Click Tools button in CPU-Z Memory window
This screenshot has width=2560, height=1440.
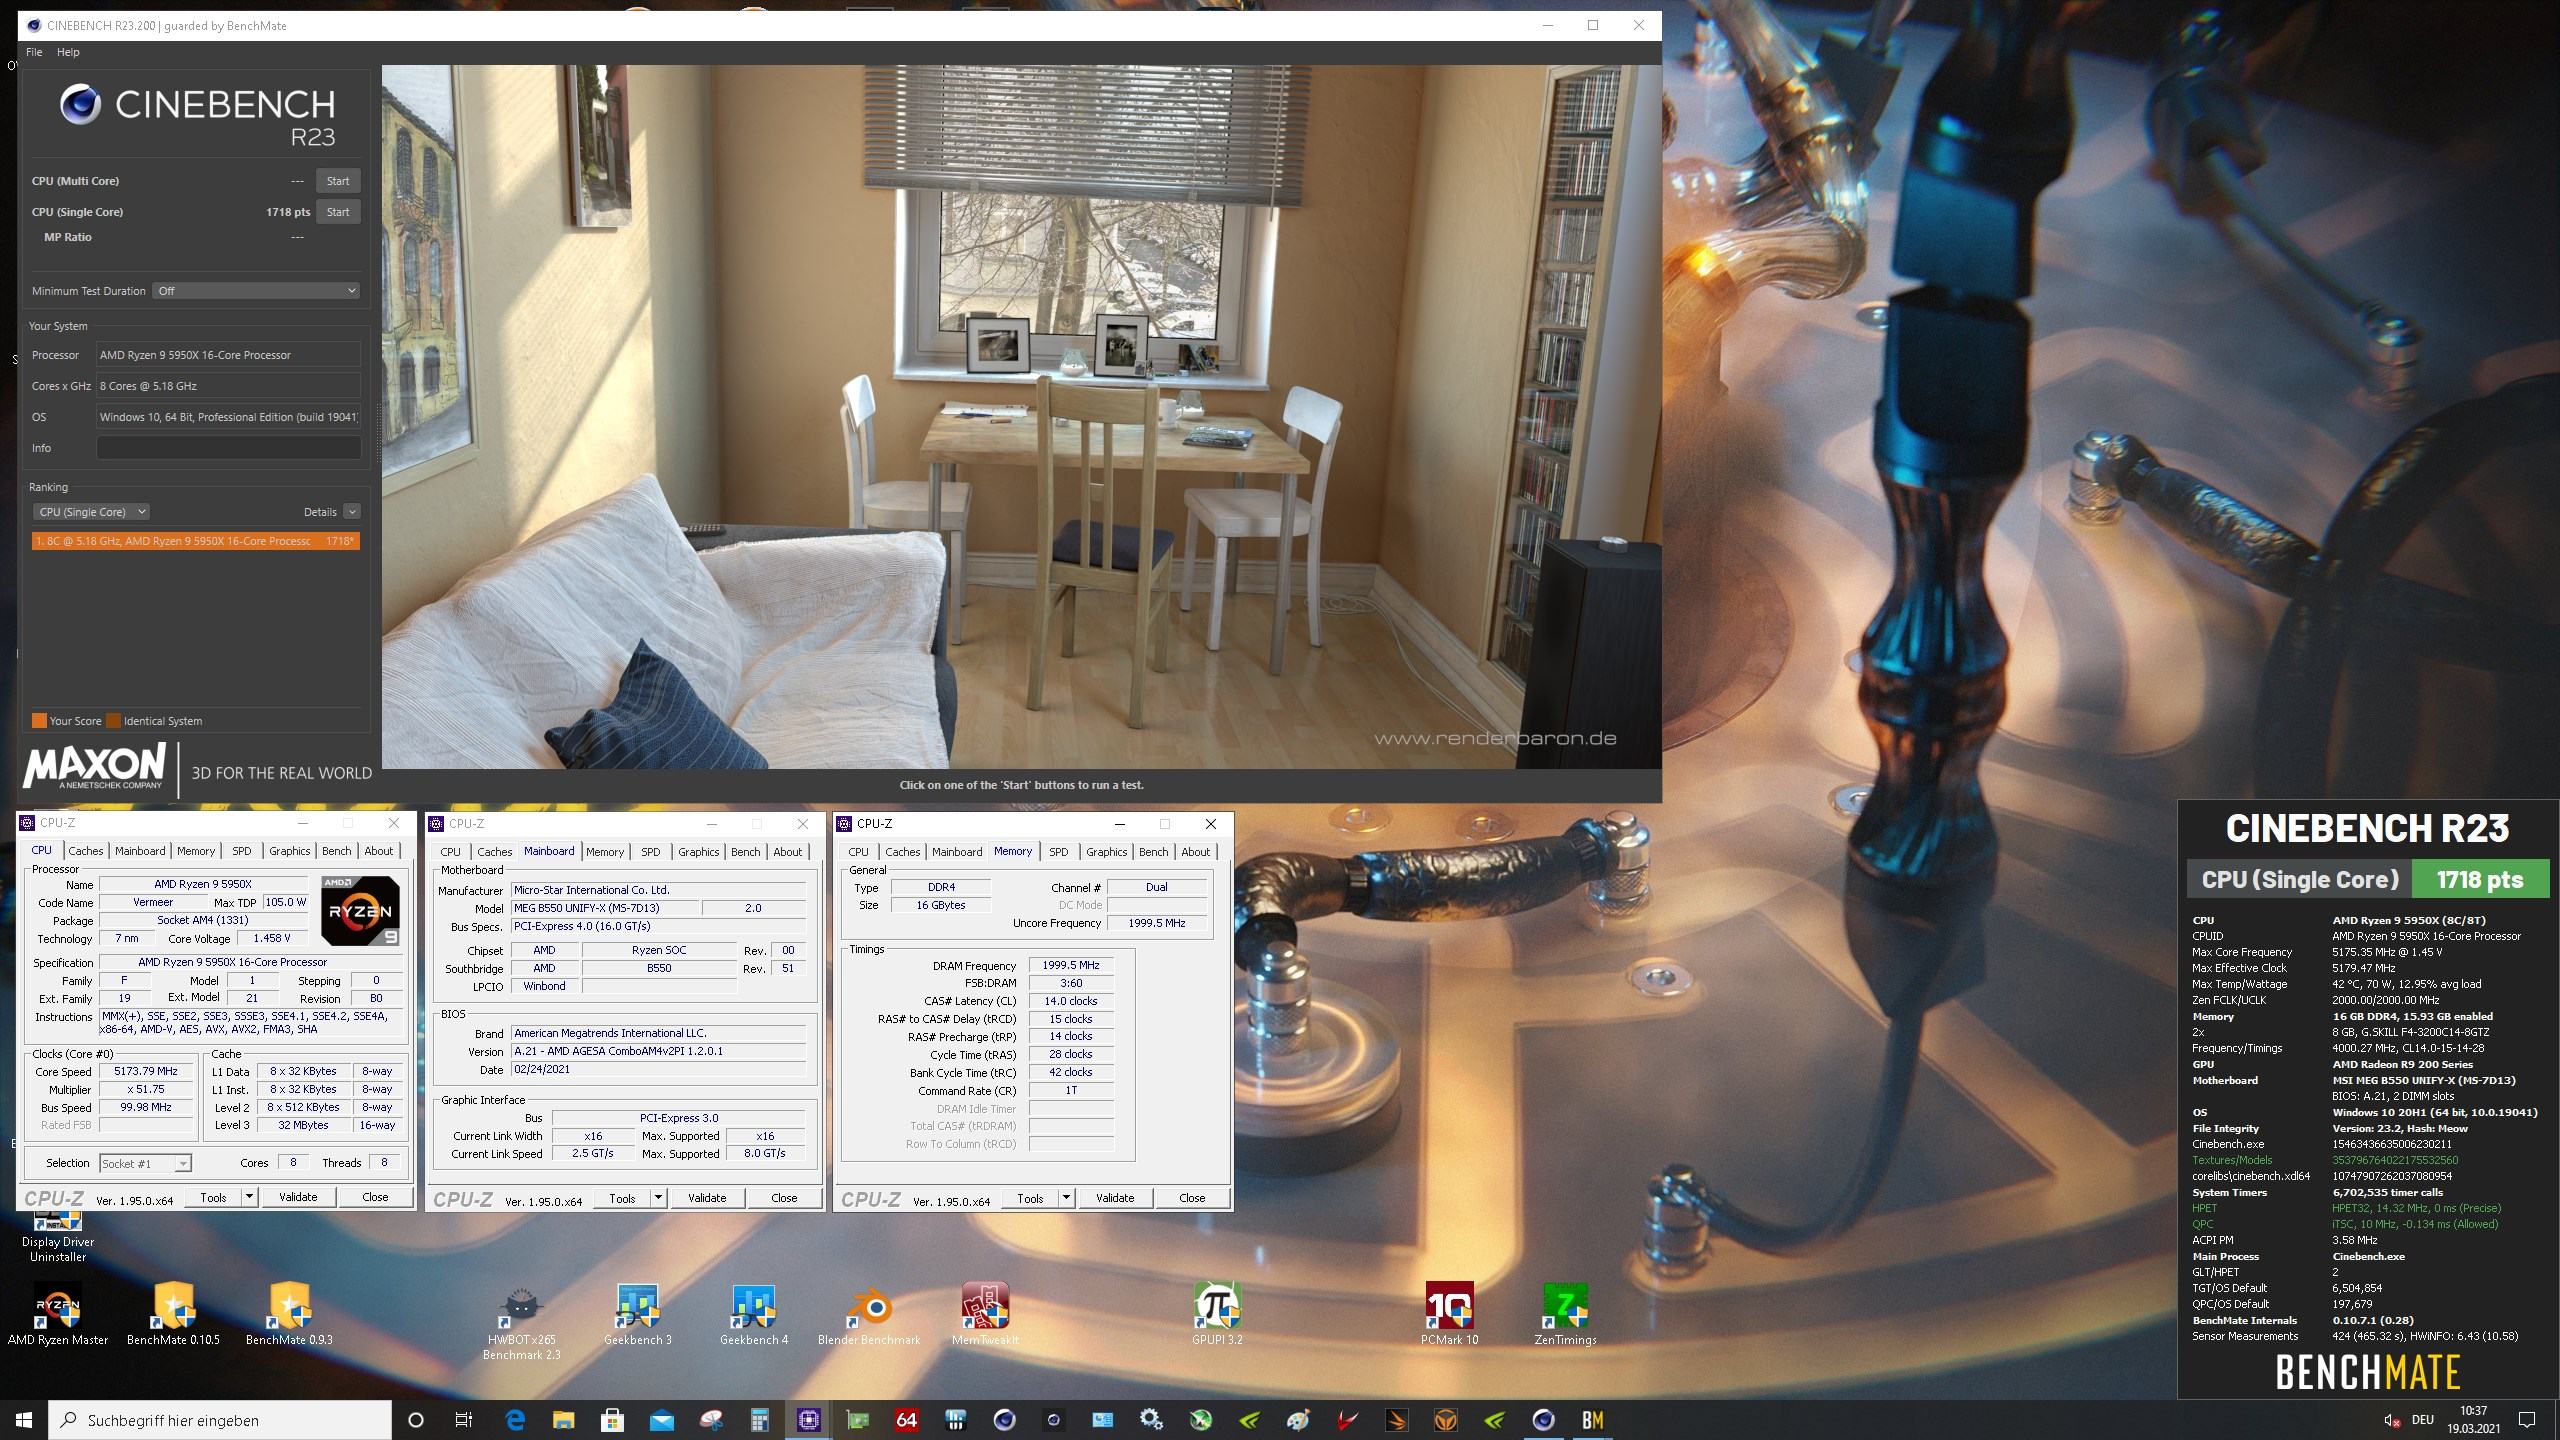tap(1030, 1198)
